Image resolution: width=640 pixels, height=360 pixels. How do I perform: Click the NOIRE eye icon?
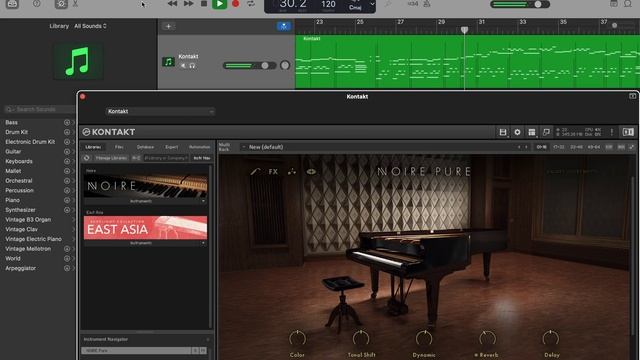311,172
